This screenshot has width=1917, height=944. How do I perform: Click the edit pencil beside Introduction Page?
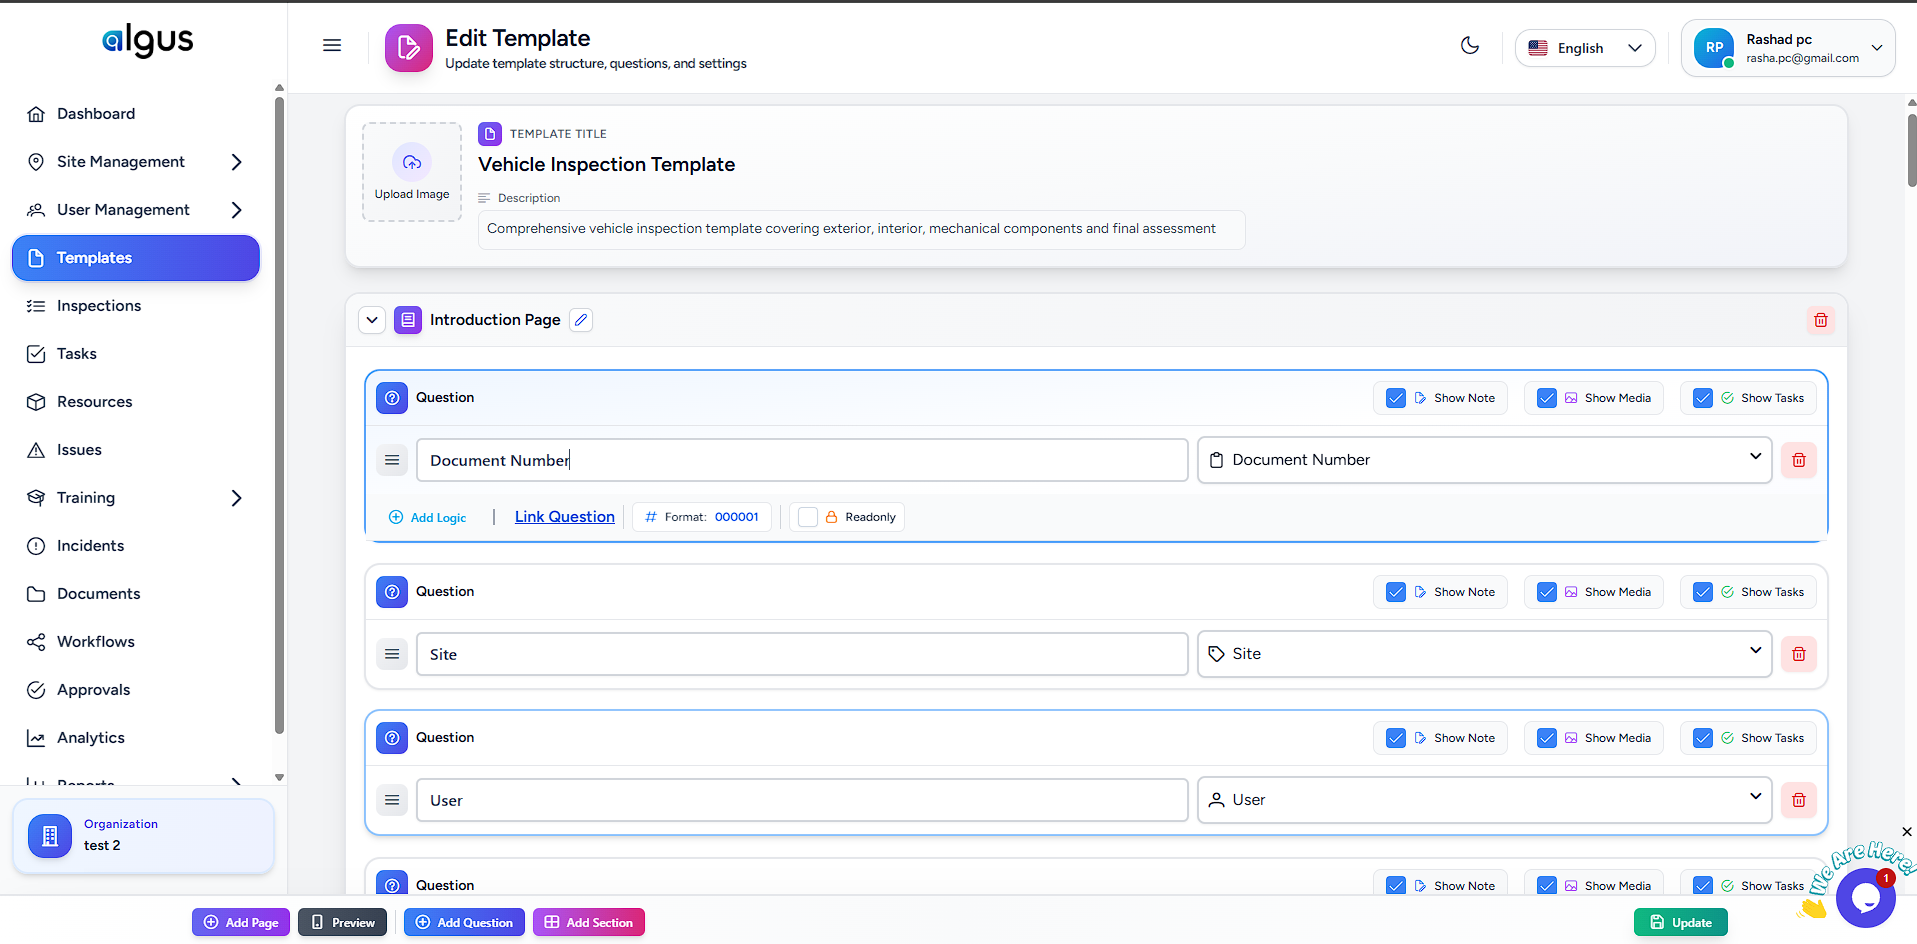click(x=581, y=319)
